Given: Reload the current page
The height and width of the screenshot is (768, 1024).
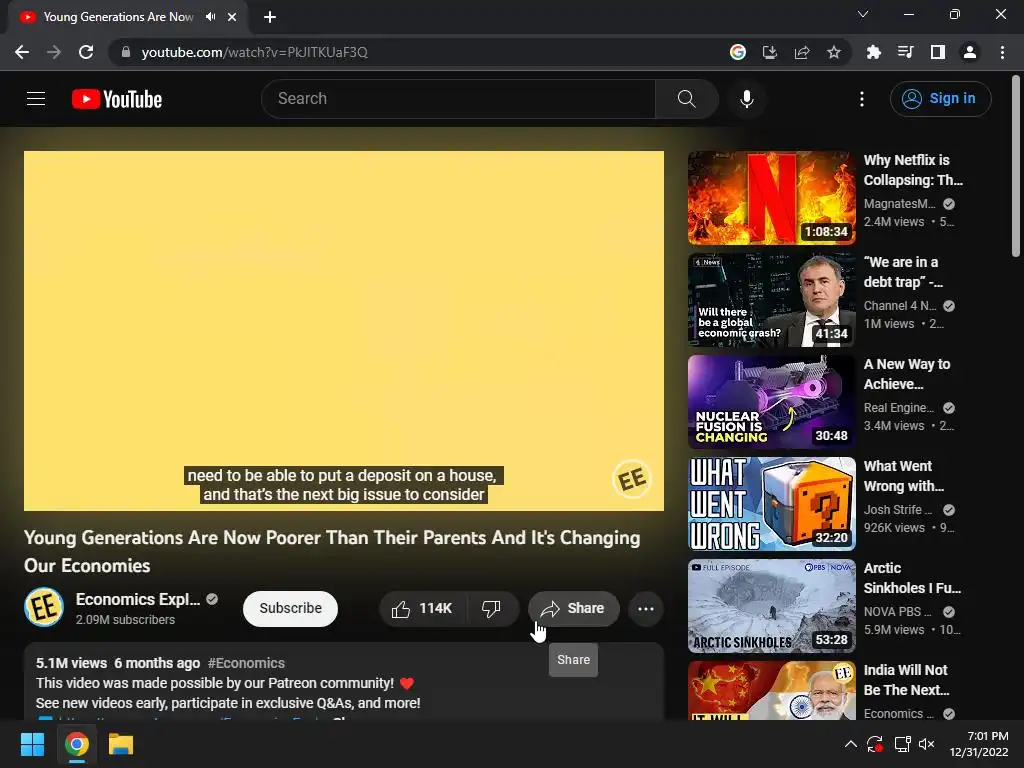Looking at the screenshot, I should click(86, 52).
